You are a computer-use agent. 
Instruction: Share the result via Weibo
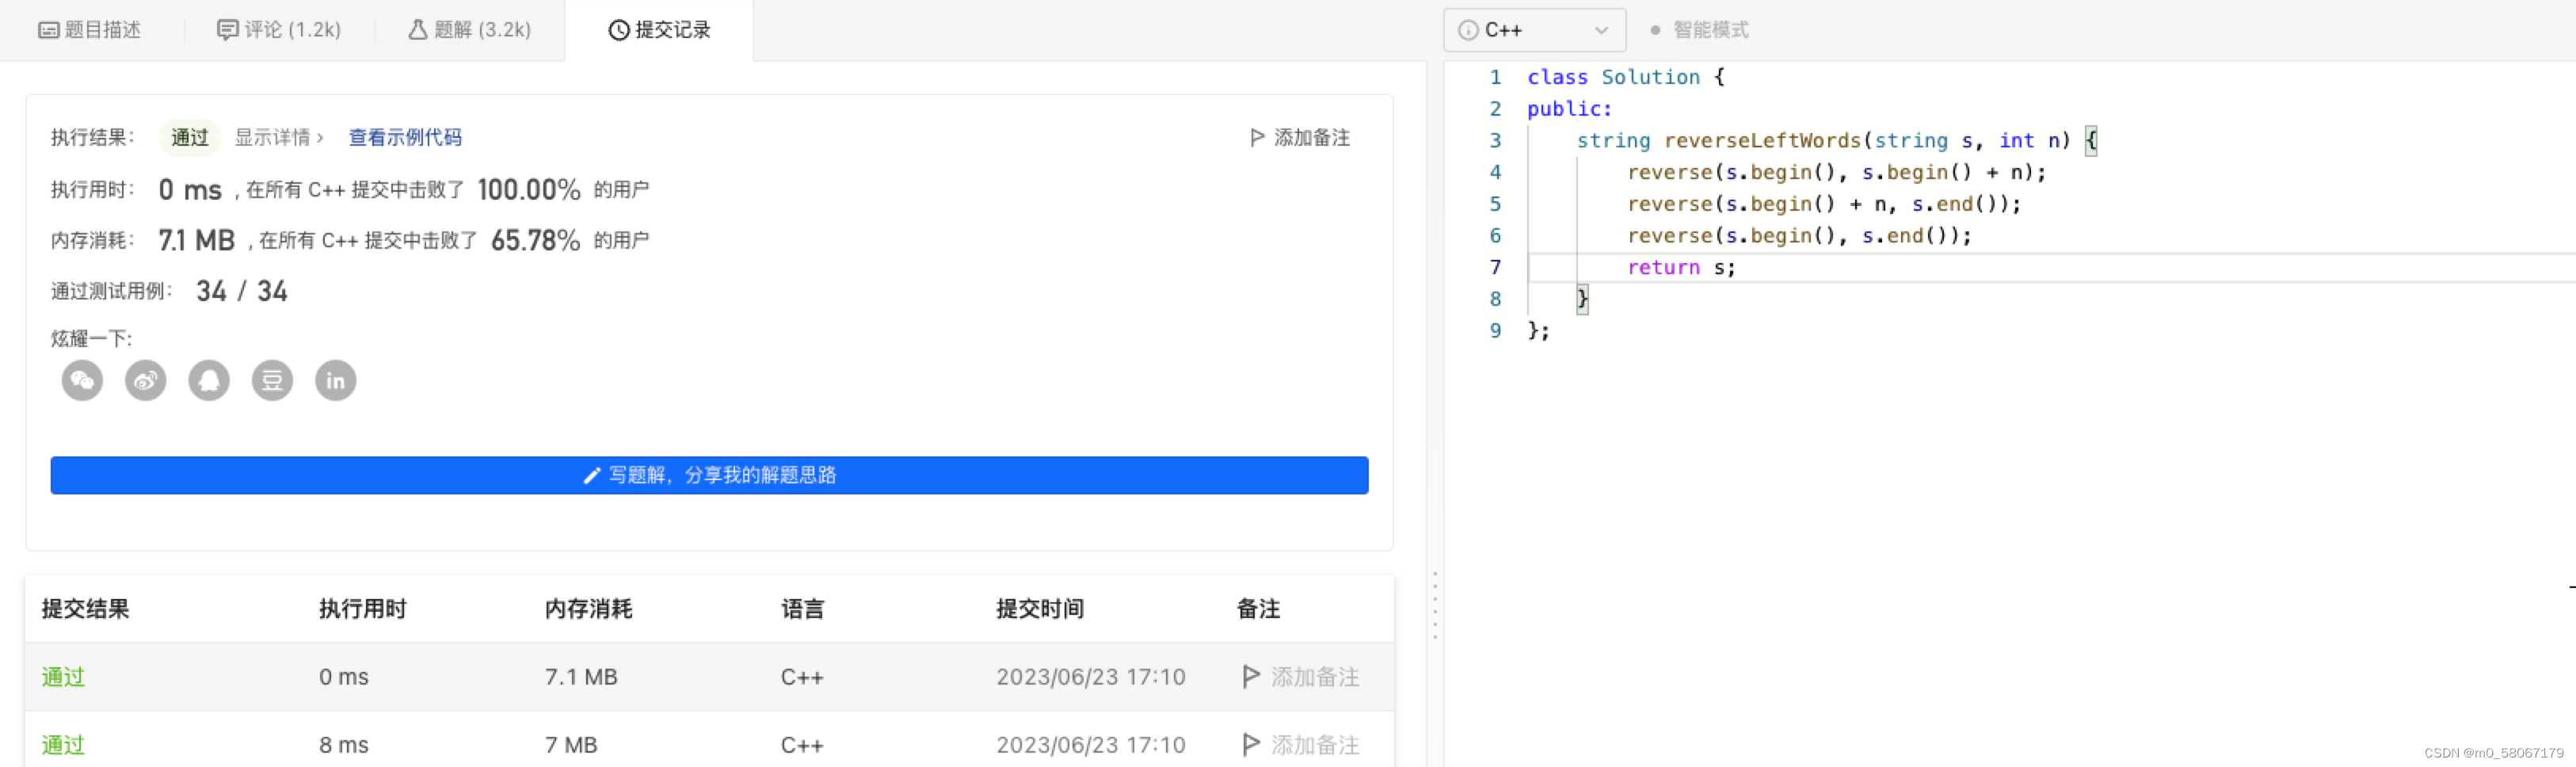(145, 380)
